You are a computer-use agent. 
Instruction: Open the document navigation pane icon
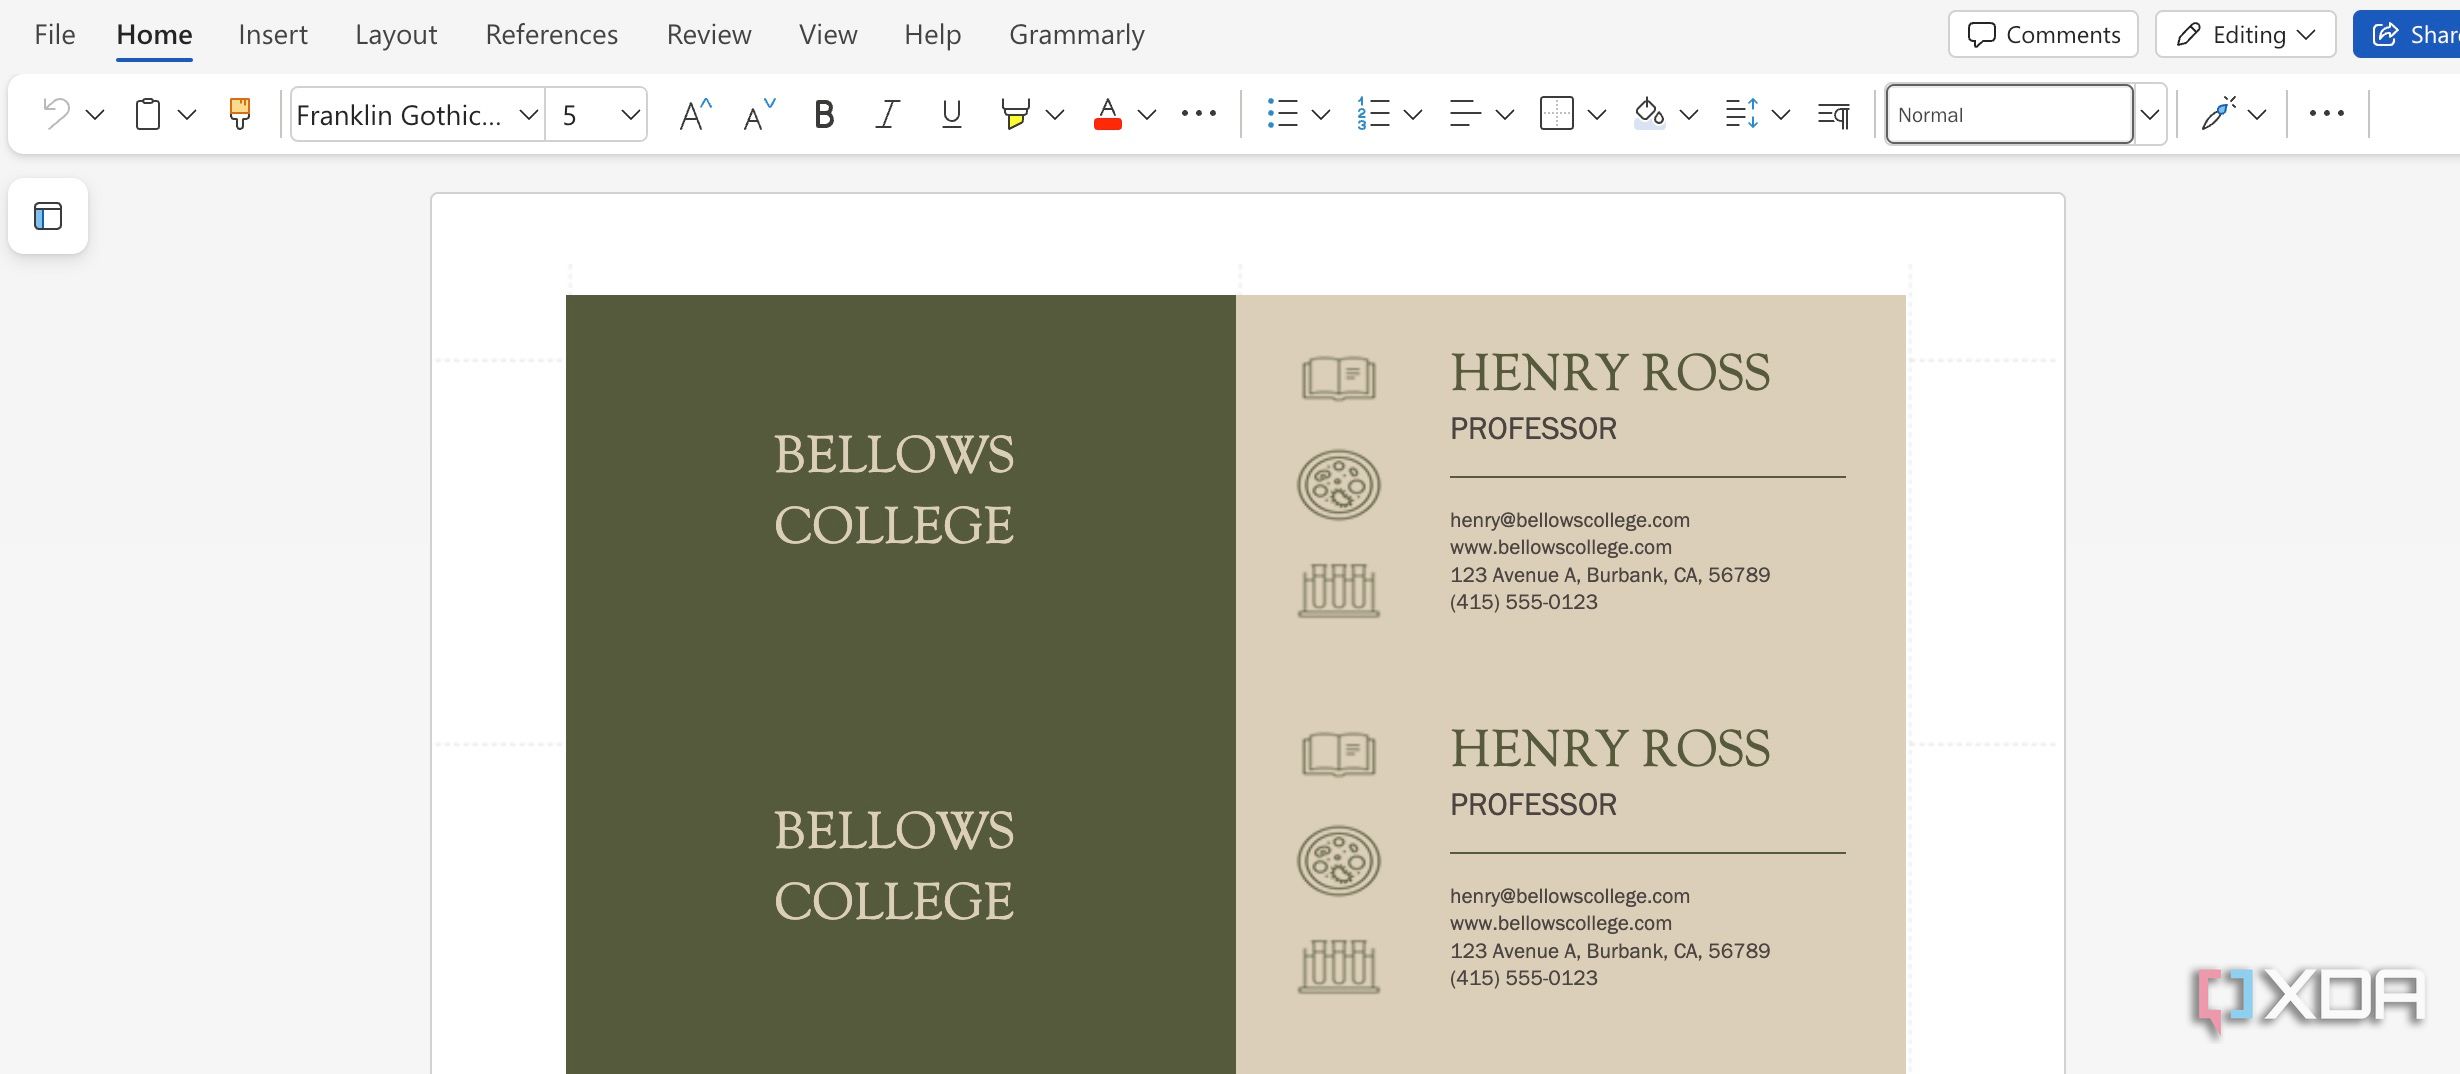tap(48, 216)
